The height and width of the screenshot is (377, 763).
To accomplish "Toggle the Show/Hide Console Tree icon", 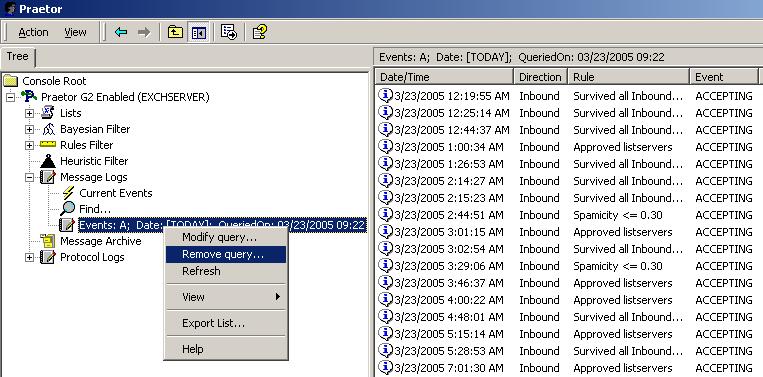I will click(x=199, y=33).
